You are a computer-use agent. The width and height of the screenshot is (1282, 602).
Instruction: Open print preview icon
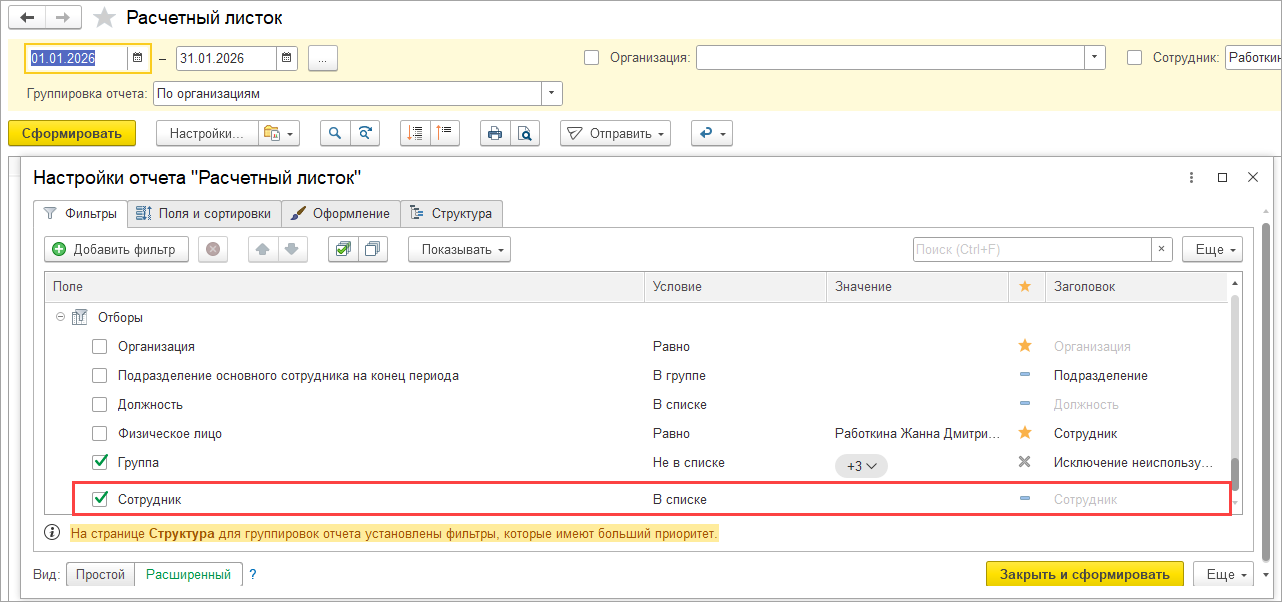click(x=523, y=133)
